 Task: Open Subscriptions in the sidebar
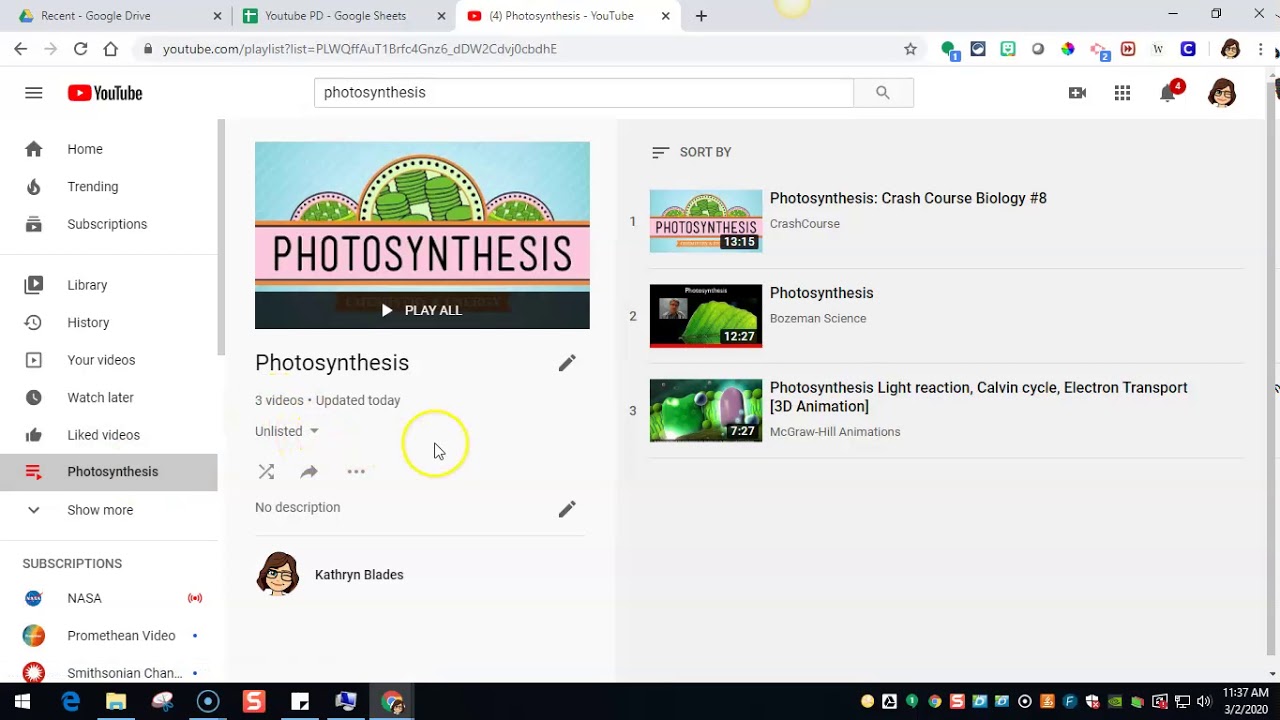point(109,224)
